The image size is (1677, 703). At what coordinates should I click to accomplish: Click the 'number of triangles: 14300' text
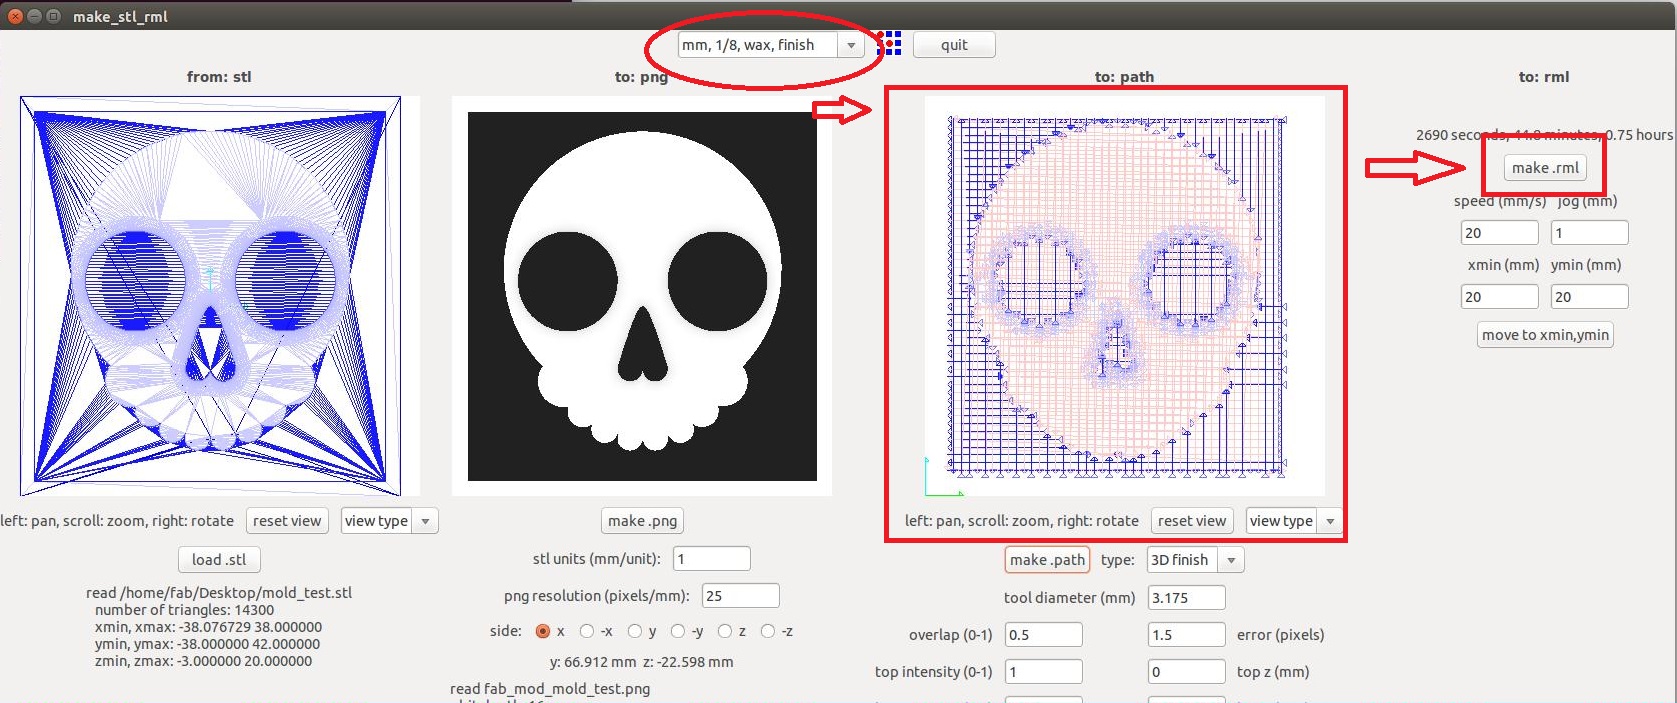click(184, 610)
